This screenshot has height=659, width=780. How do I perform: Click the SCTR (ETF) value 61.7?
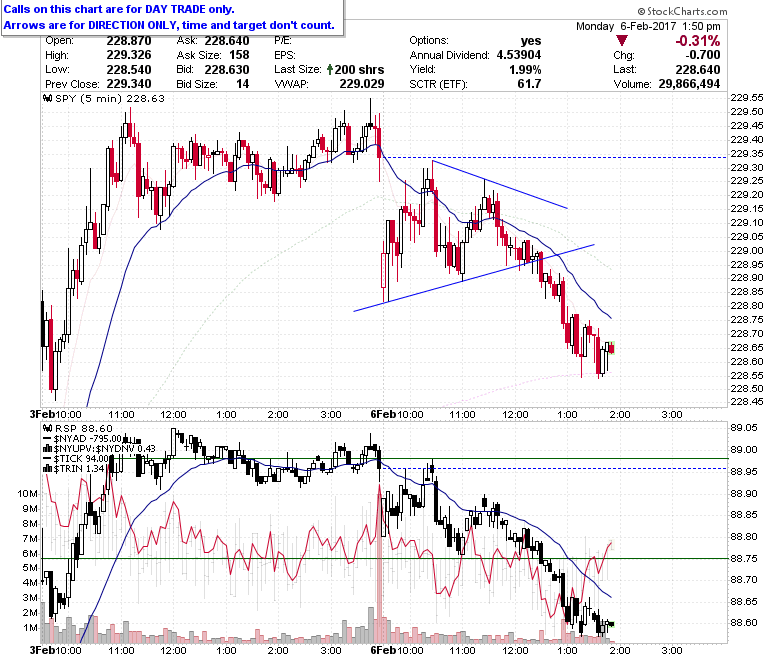tap(529, 84)
